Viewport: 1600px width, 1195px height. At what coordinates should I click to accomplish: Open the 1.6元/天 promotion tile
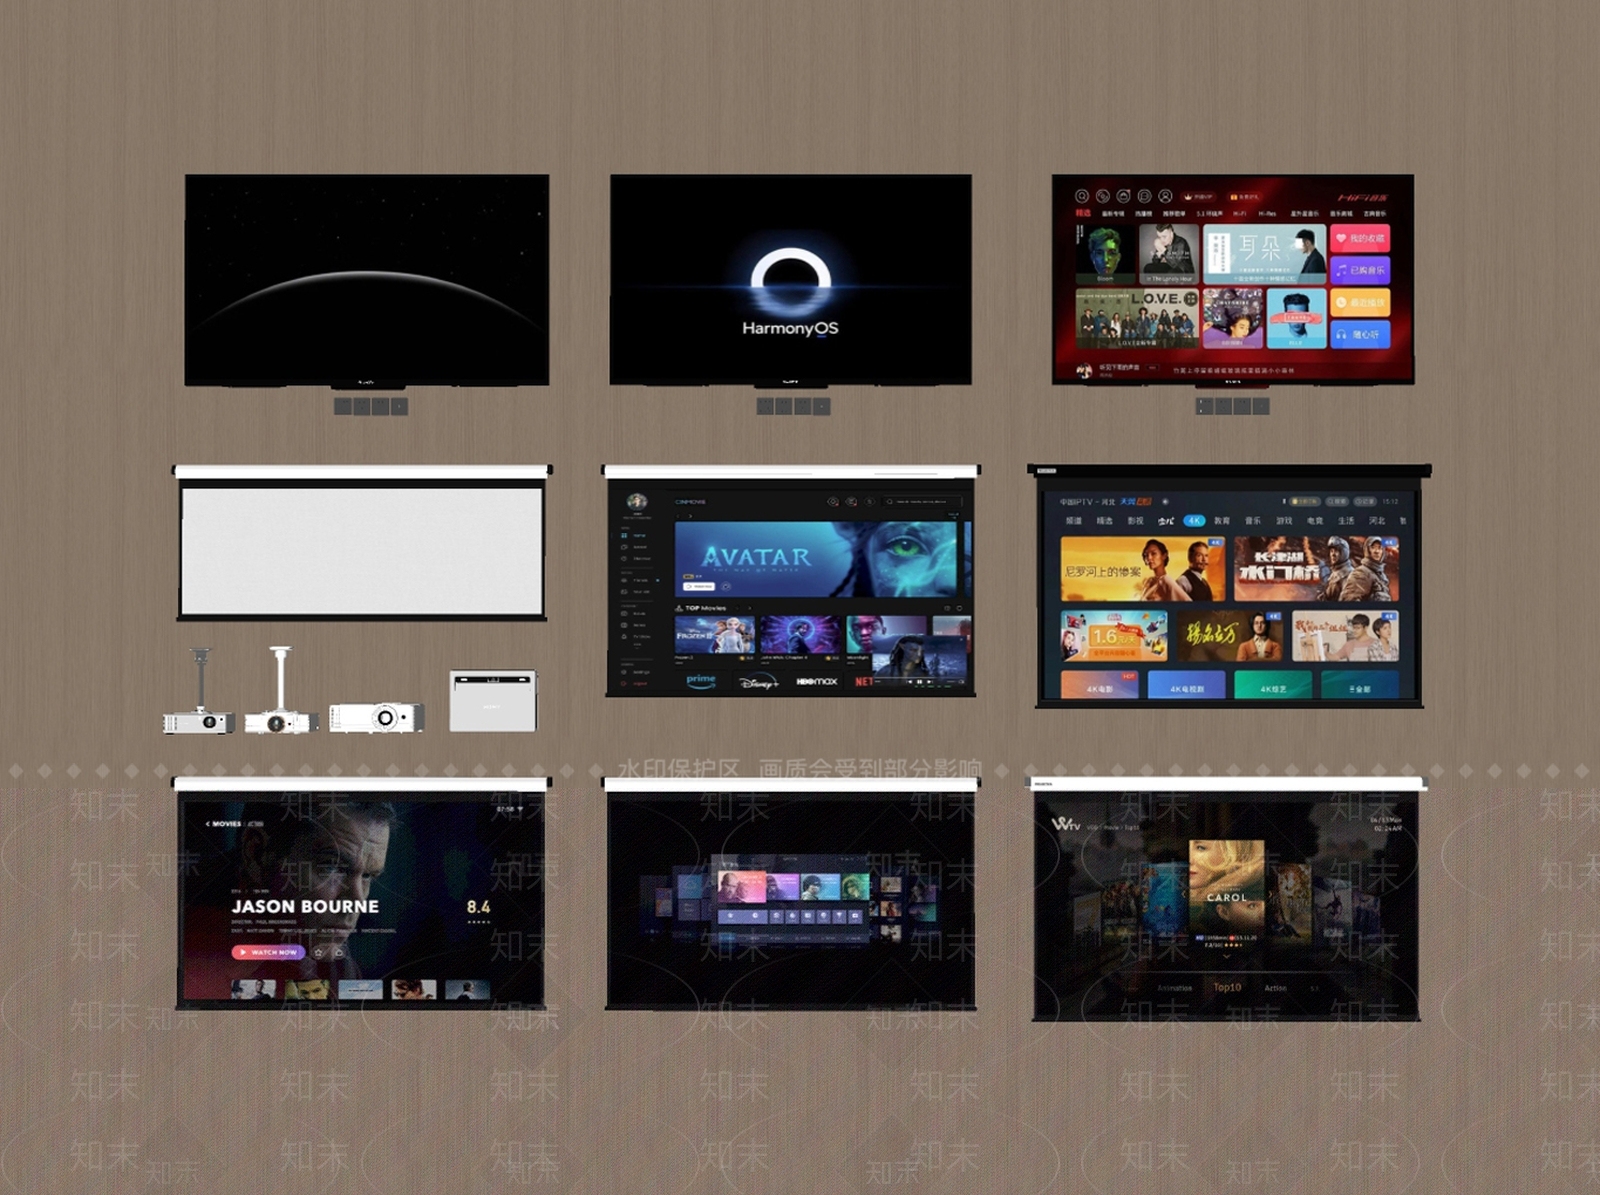(x=1114, y=636)
